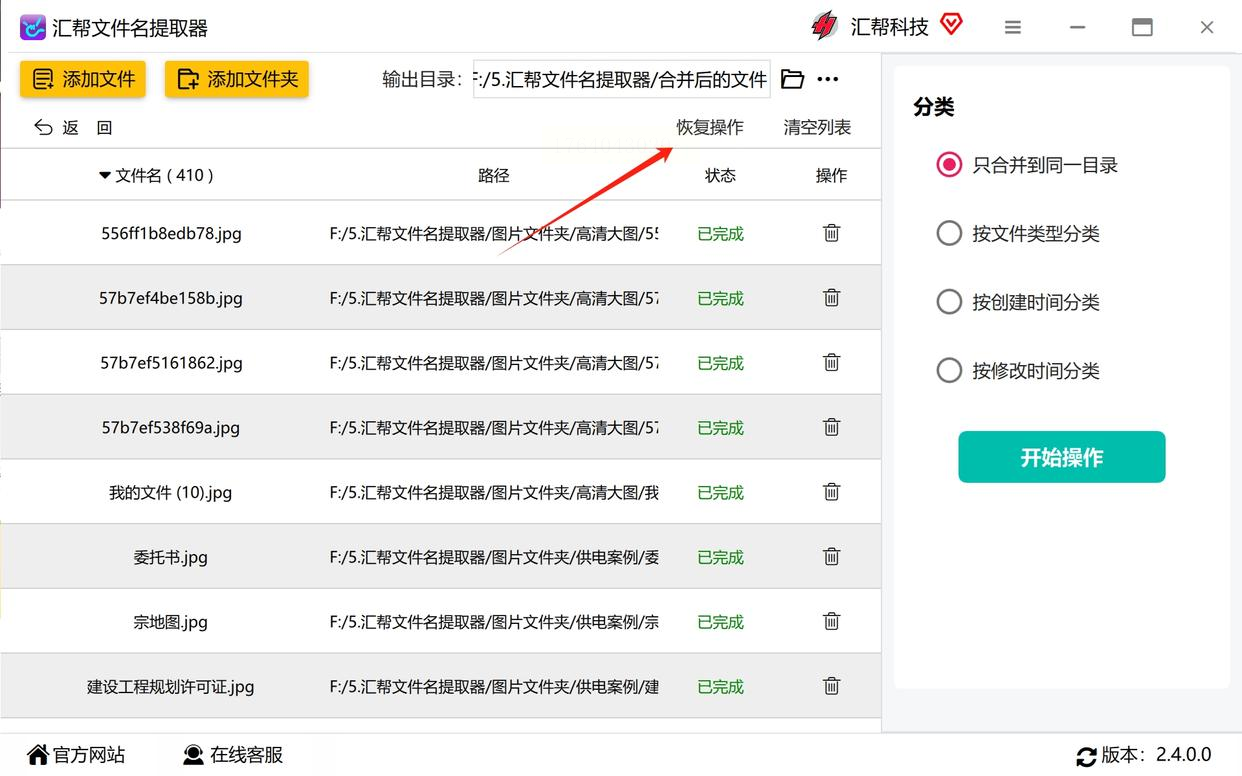Viewport: 1242px width, 776px height.
Task: Click the output directory path field
Action: 621,79
